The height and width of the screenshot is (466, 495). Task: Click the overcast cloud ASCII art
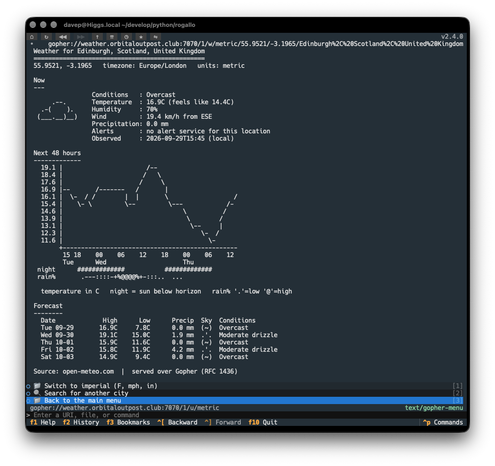click(x=57, y=109)
